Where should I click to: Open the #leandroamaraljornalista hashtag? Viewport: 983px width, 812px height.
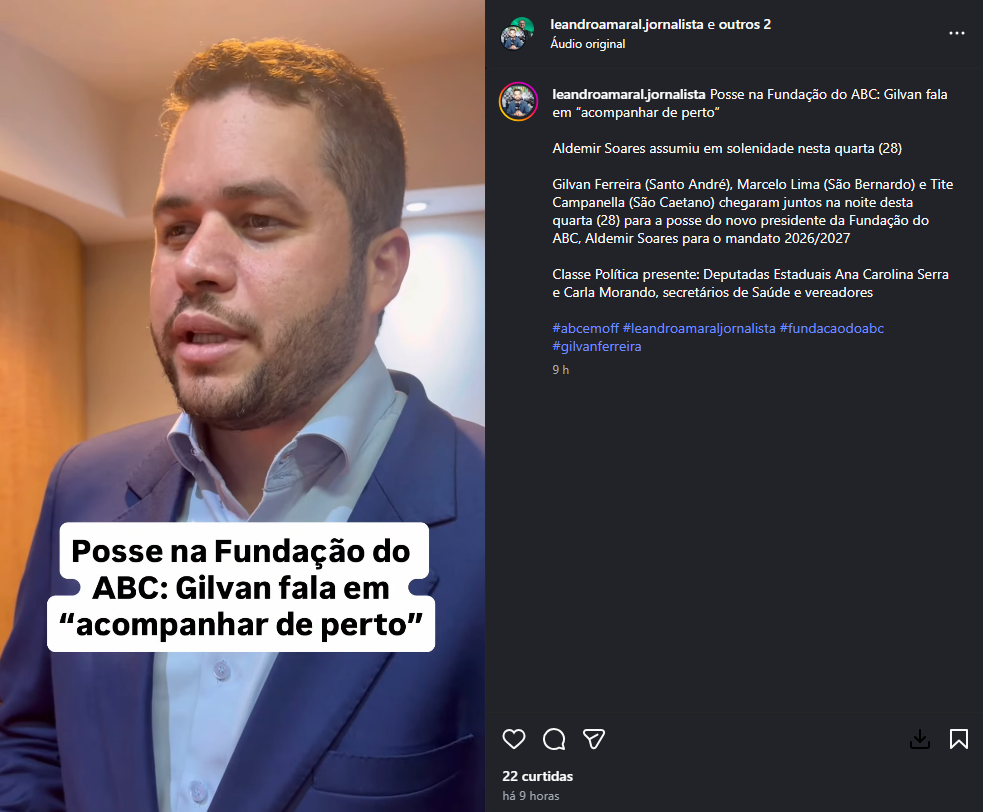click(x=699, y=329)
